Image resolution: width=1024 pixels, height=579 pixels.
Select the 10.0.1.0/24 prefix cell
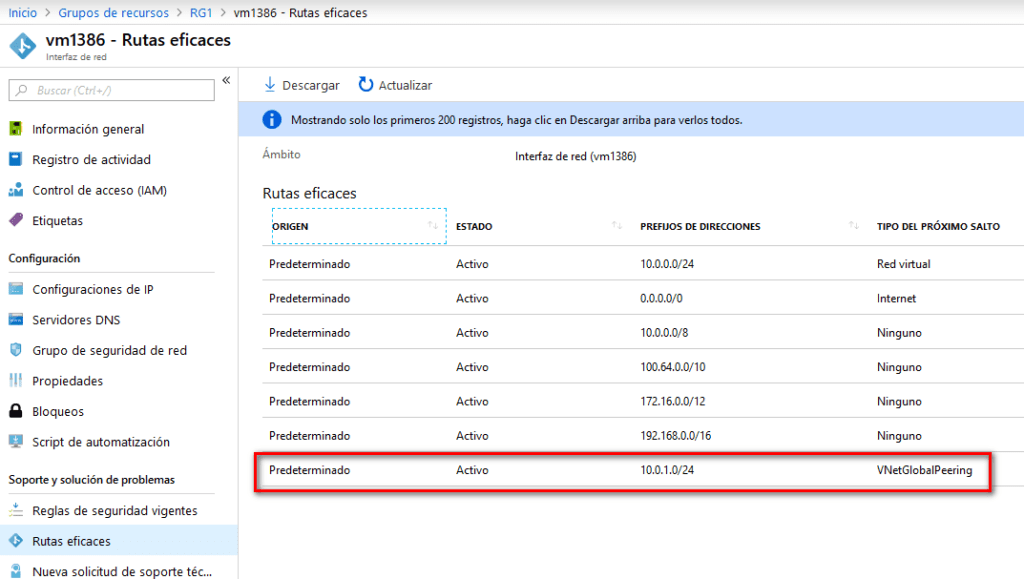click(x=667, y=469)
